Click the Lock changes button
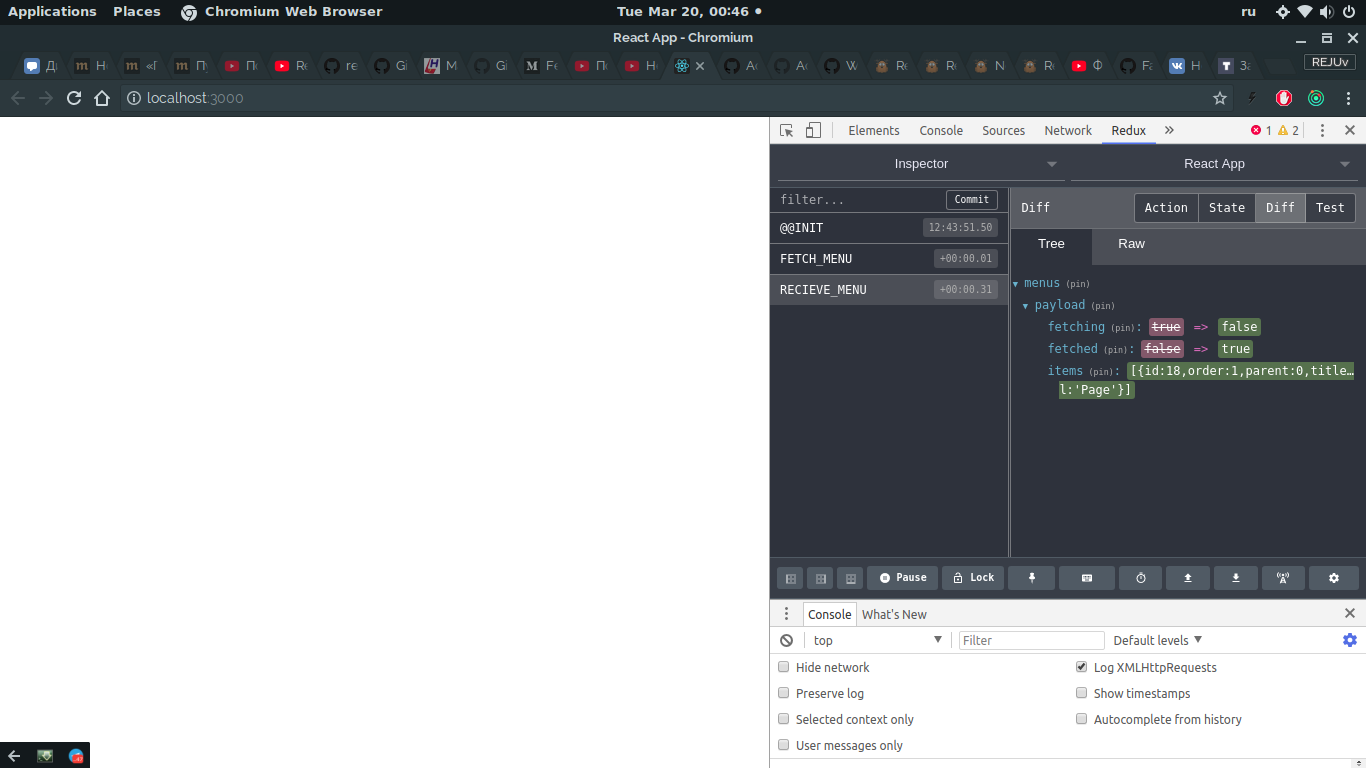The width and height of the screenshot is (1366, 768). click(x=973, y=578)
